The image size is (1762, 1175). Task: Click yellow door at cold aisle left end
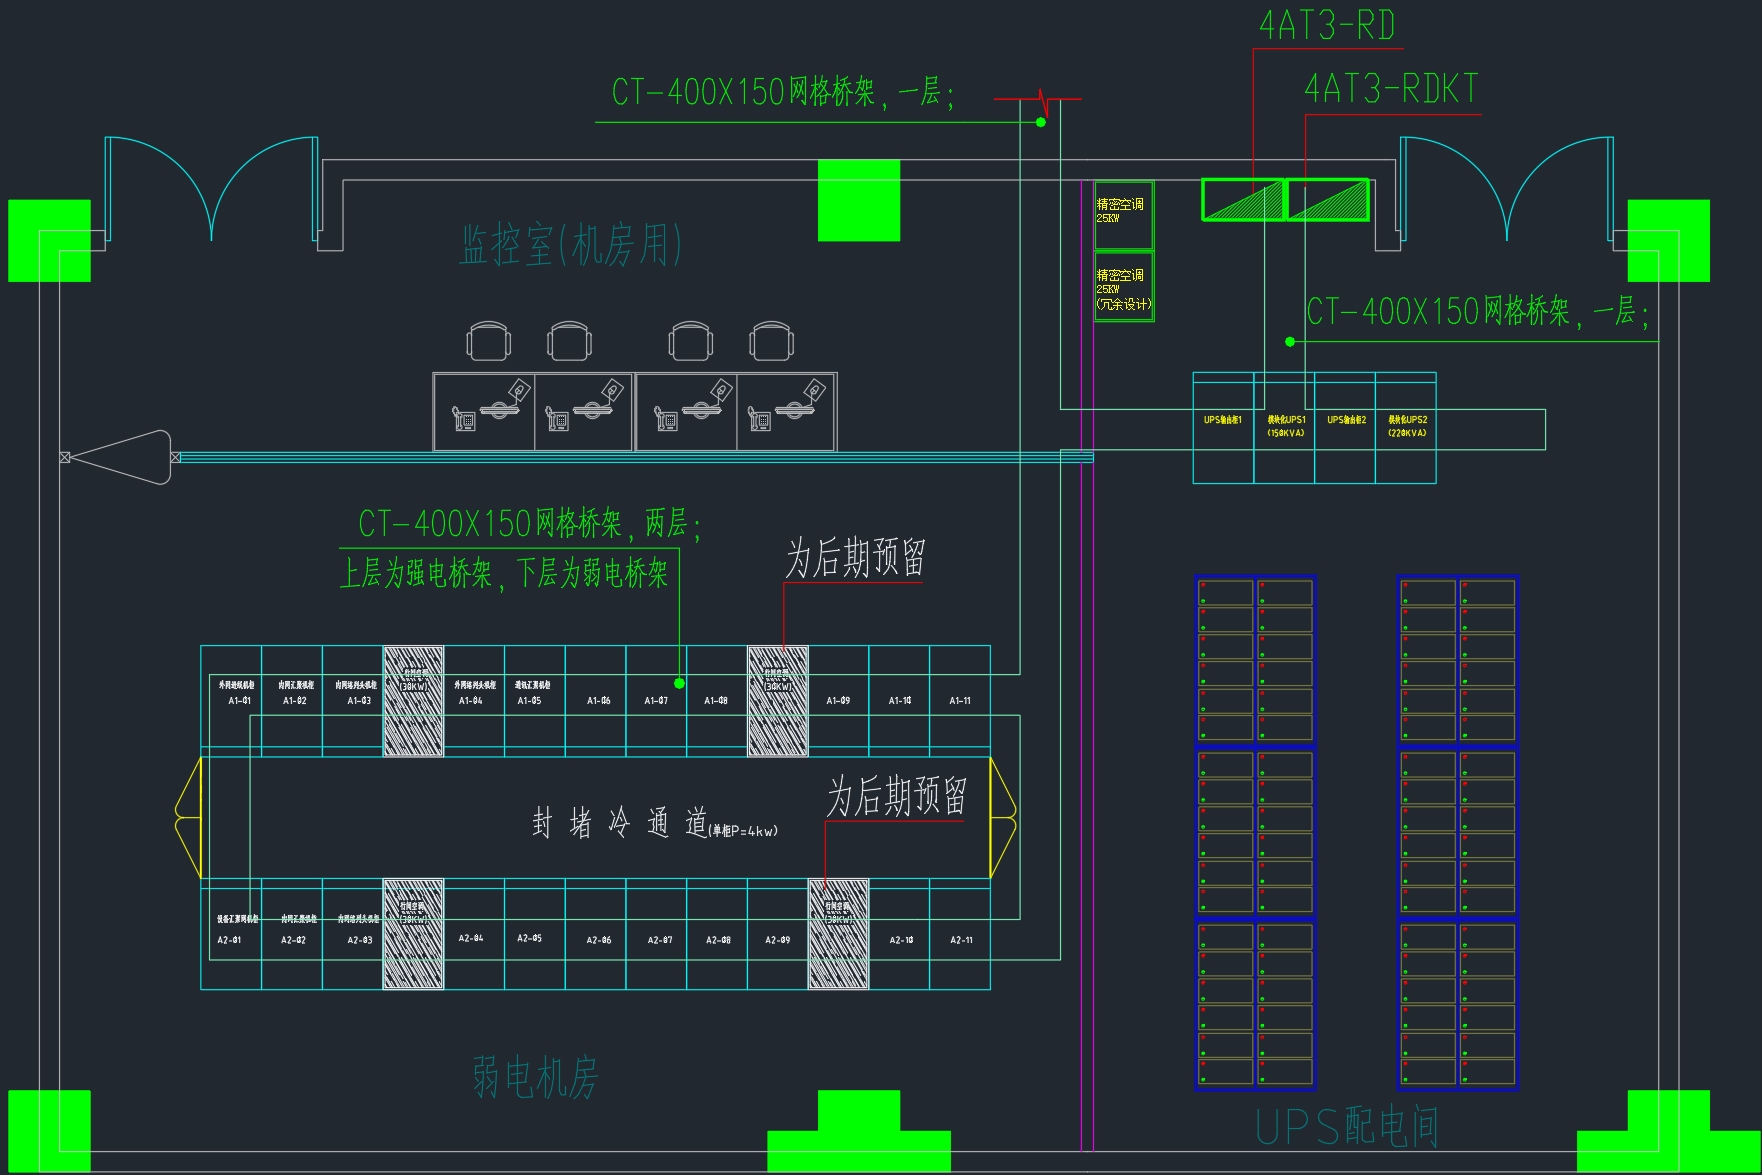click(x=189, y=818)
